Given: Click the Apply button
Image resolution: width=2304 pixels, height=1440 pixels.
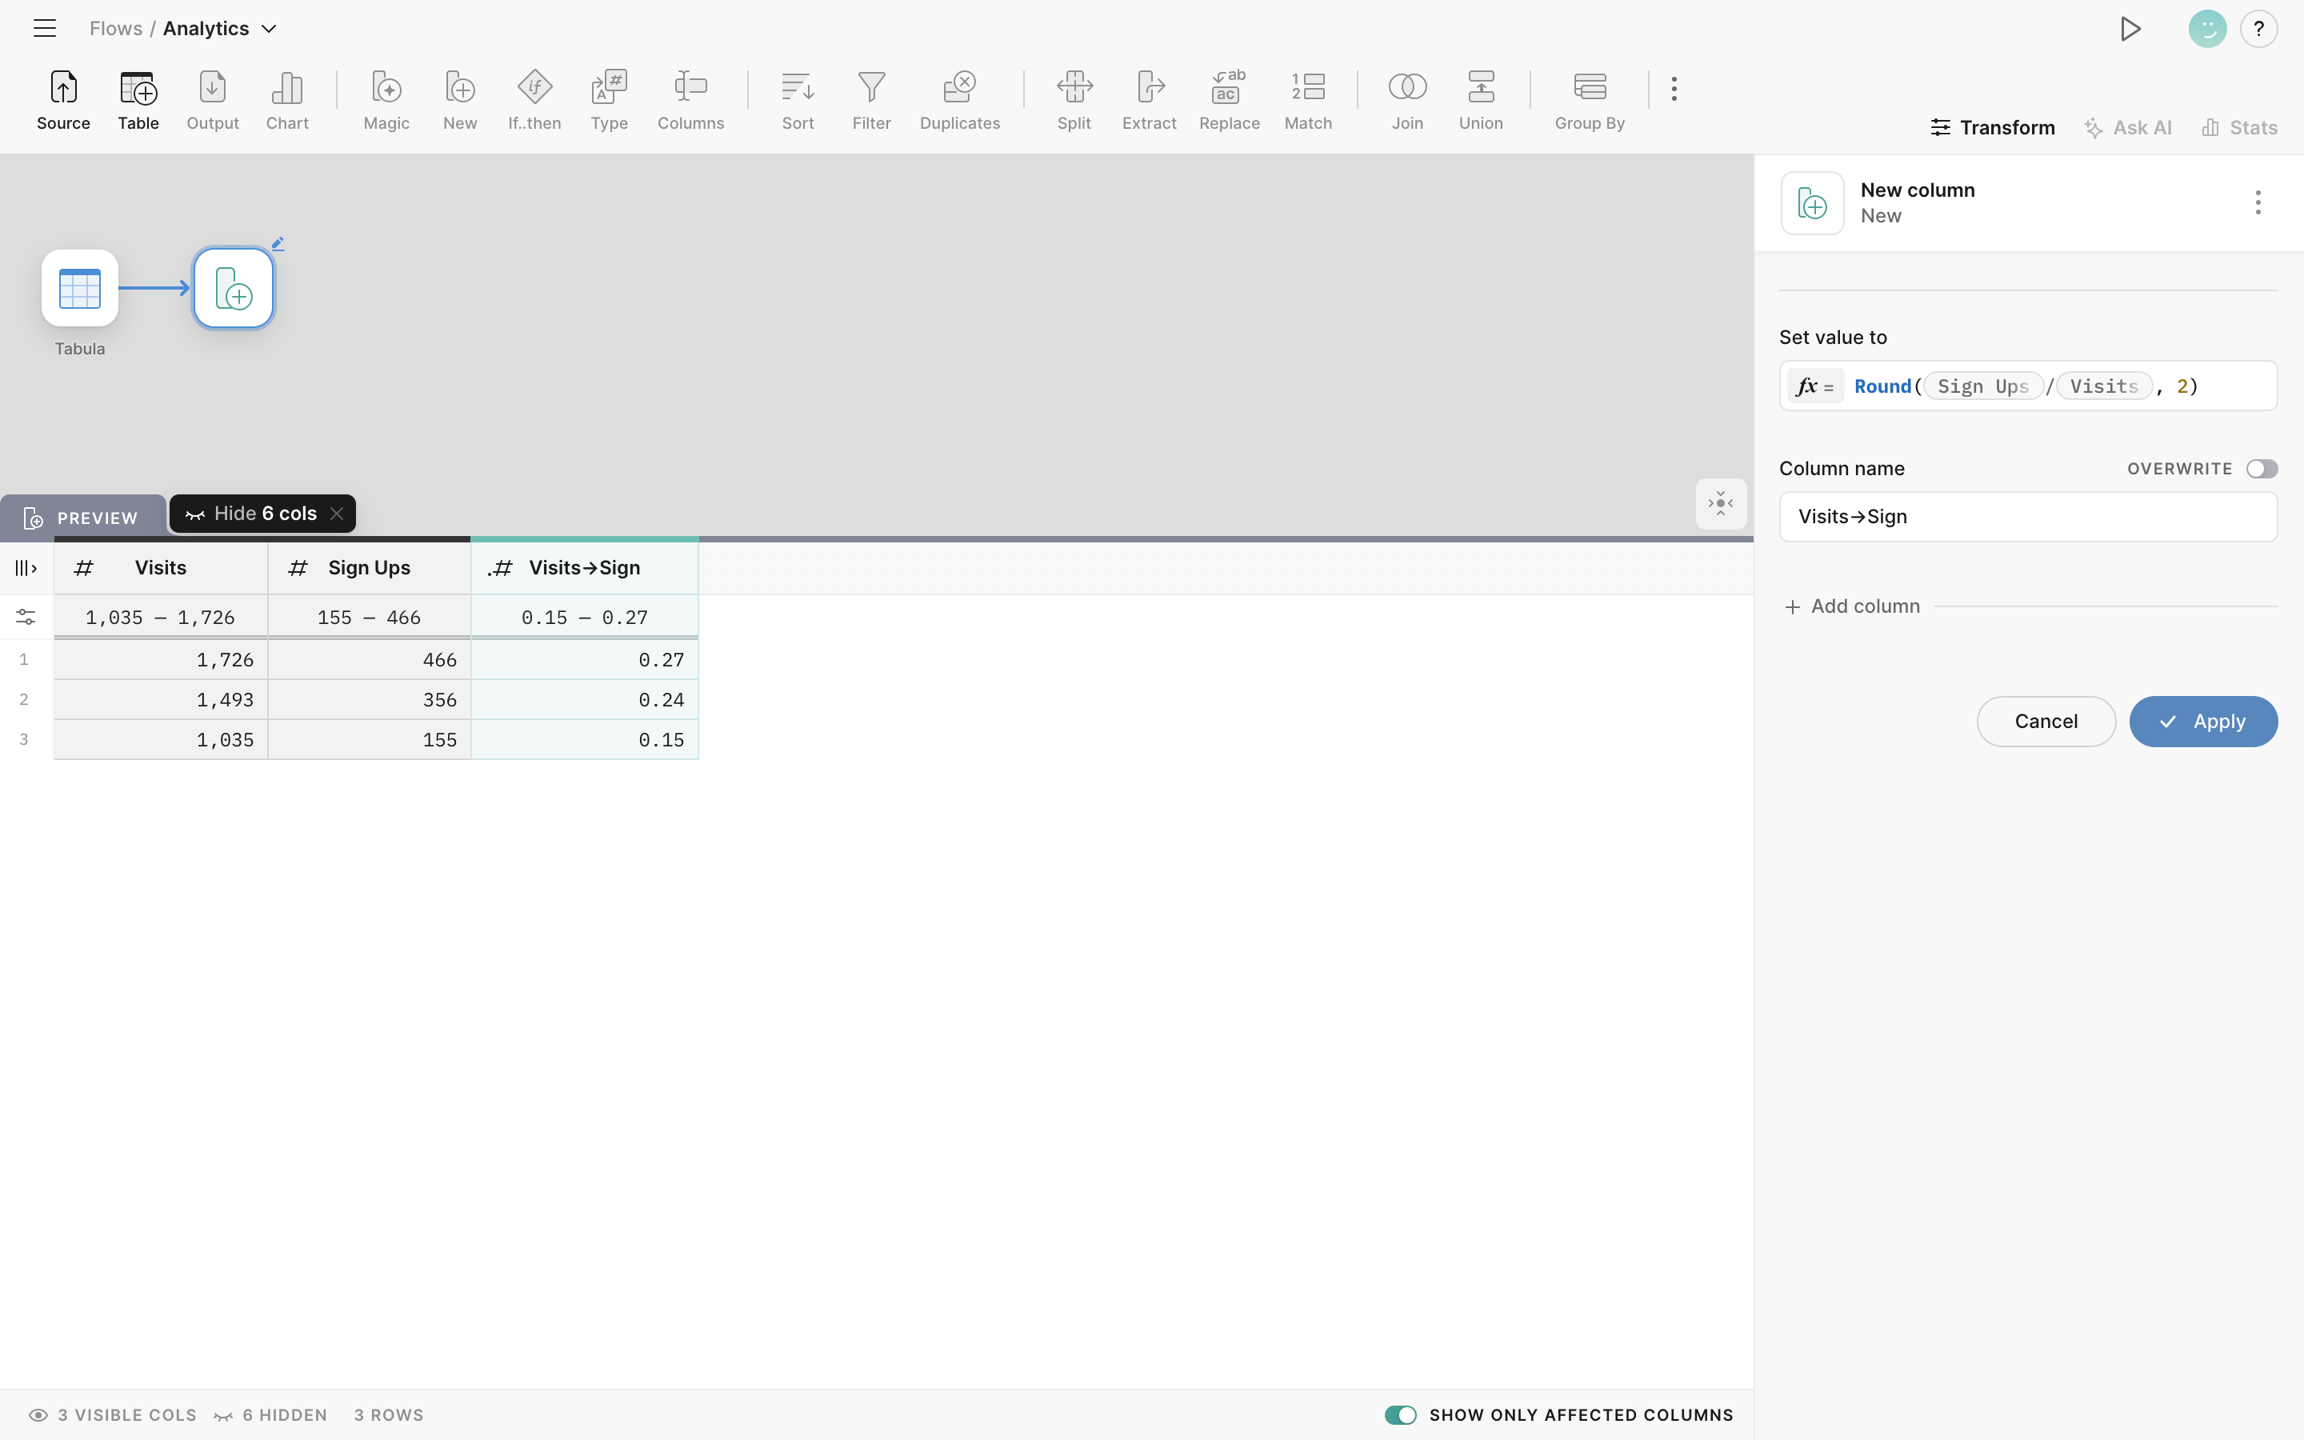Looking at the screenshot, I should pyautogui.click(x=2203, y=722).
